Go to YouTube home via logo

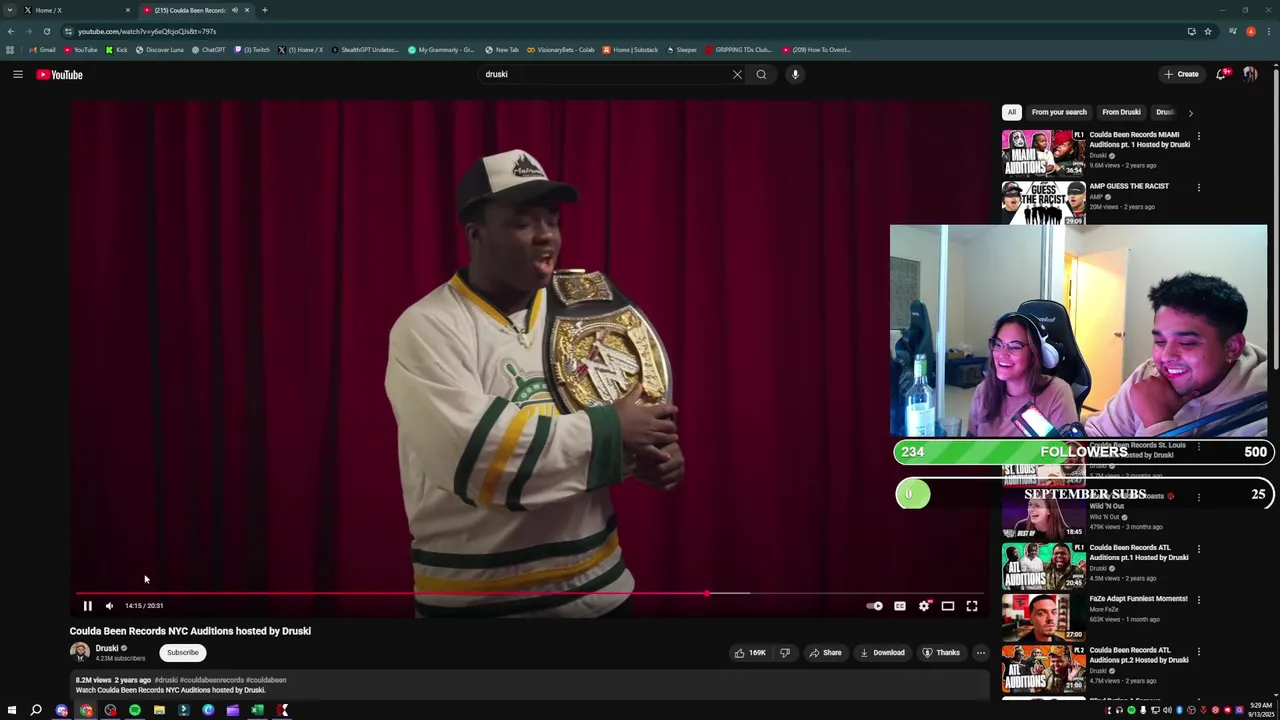pos(60,74)
